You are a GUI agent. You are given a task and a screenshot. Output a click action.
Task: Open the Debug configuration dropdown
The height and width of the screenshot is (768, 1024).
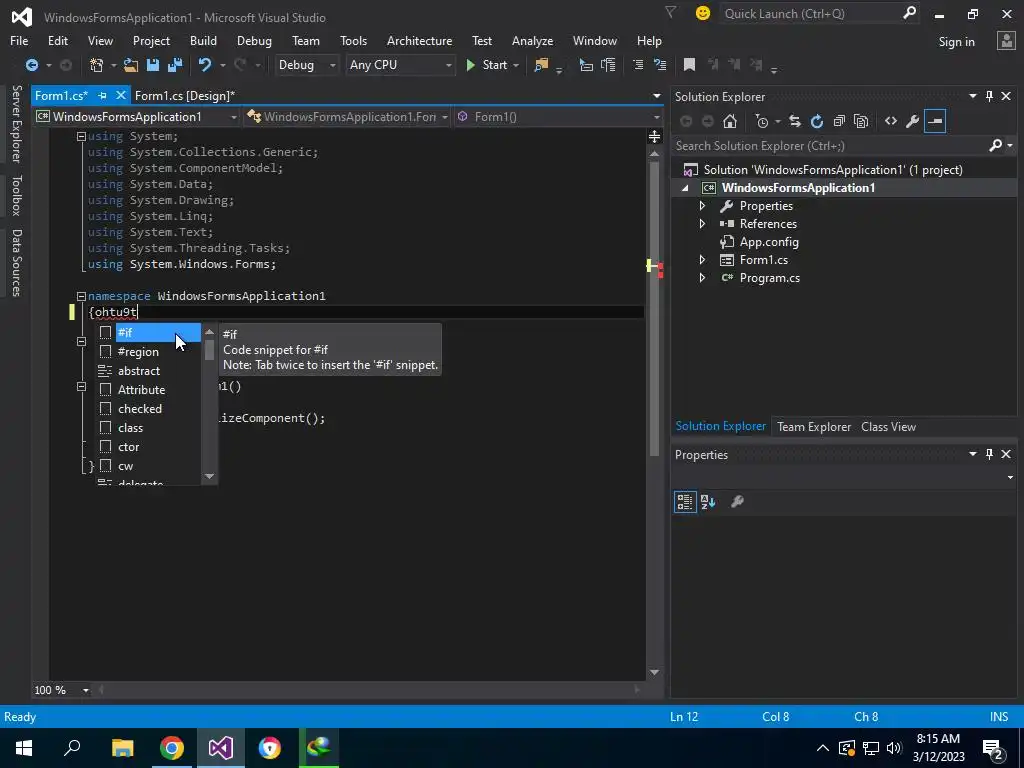tap(306, 65)
